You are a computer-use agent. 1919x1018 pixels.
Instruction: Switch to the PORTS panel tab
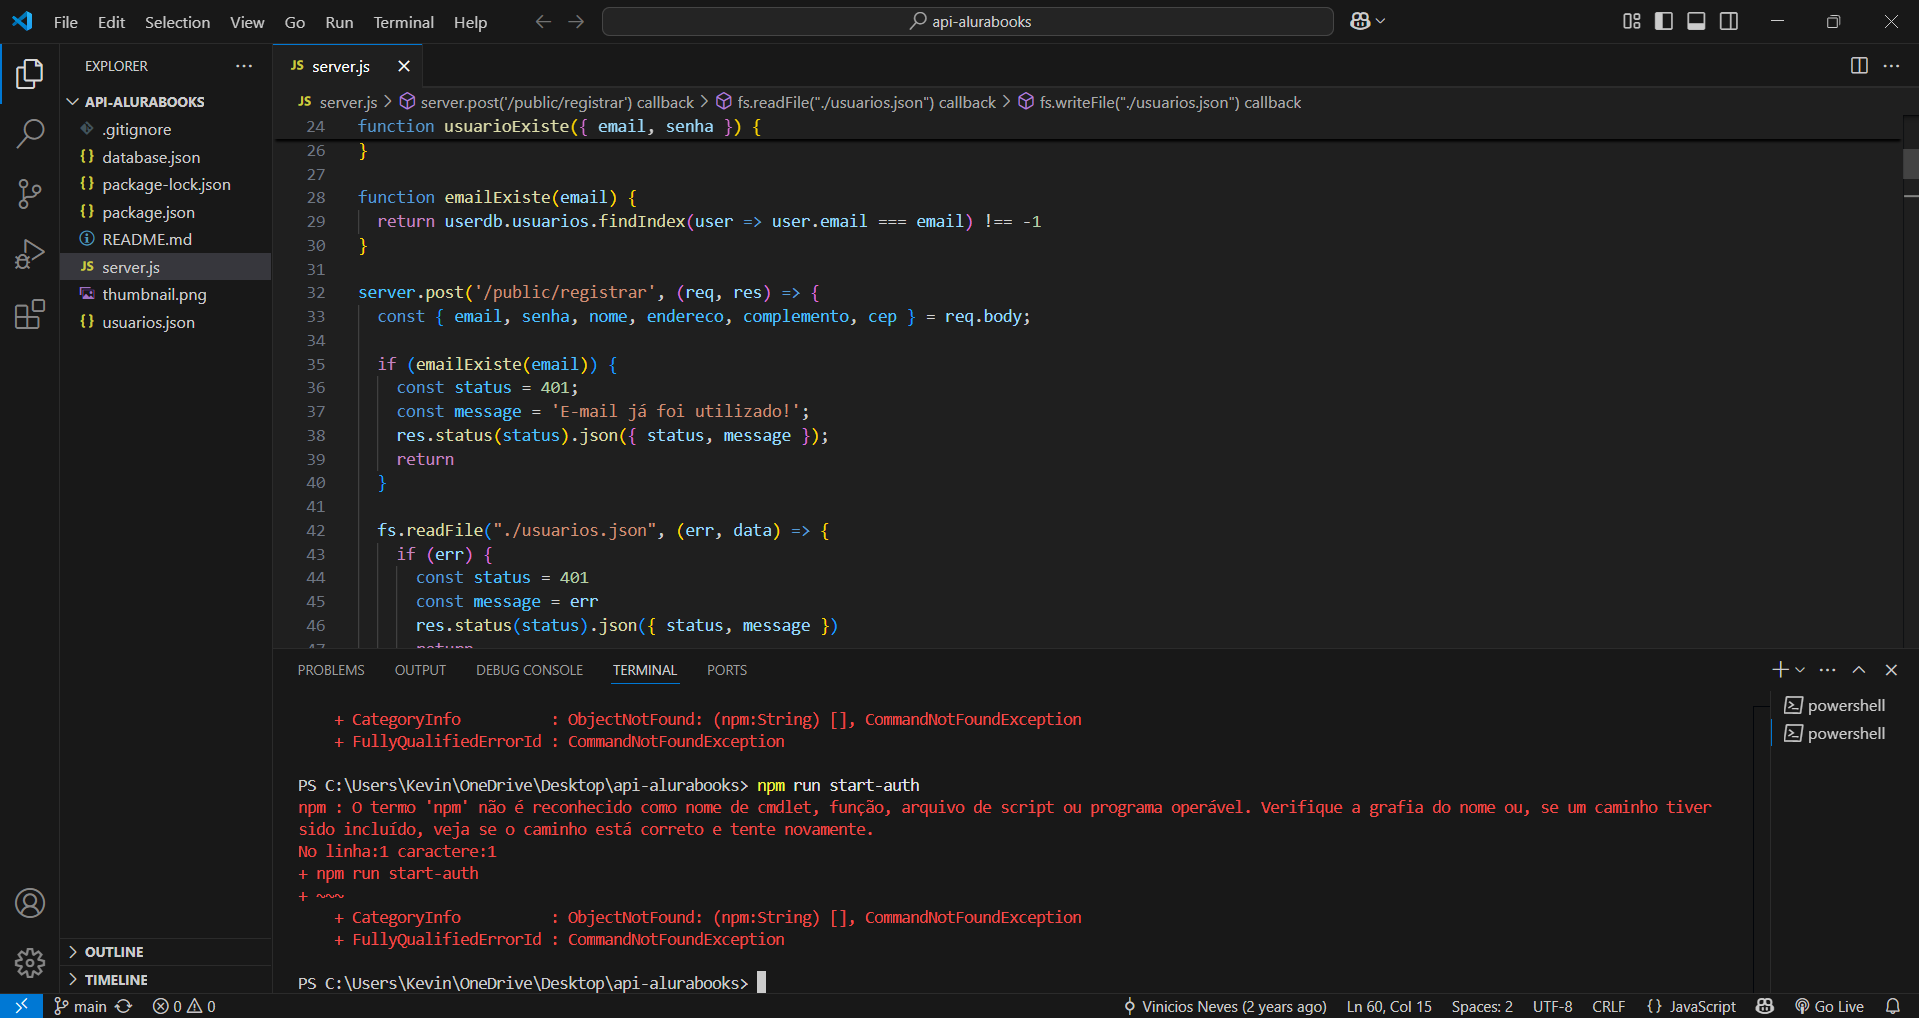coord(727,670)
